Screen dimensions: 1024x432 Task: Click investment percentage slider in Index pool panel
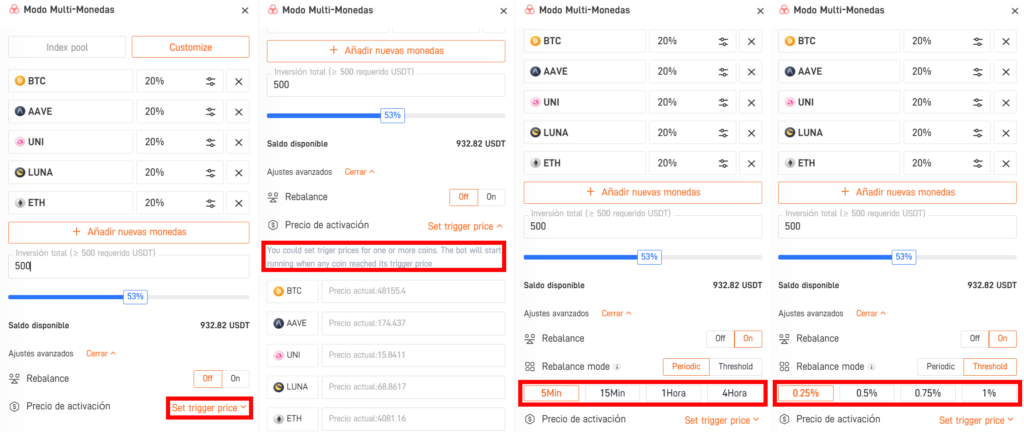[129, 296]
